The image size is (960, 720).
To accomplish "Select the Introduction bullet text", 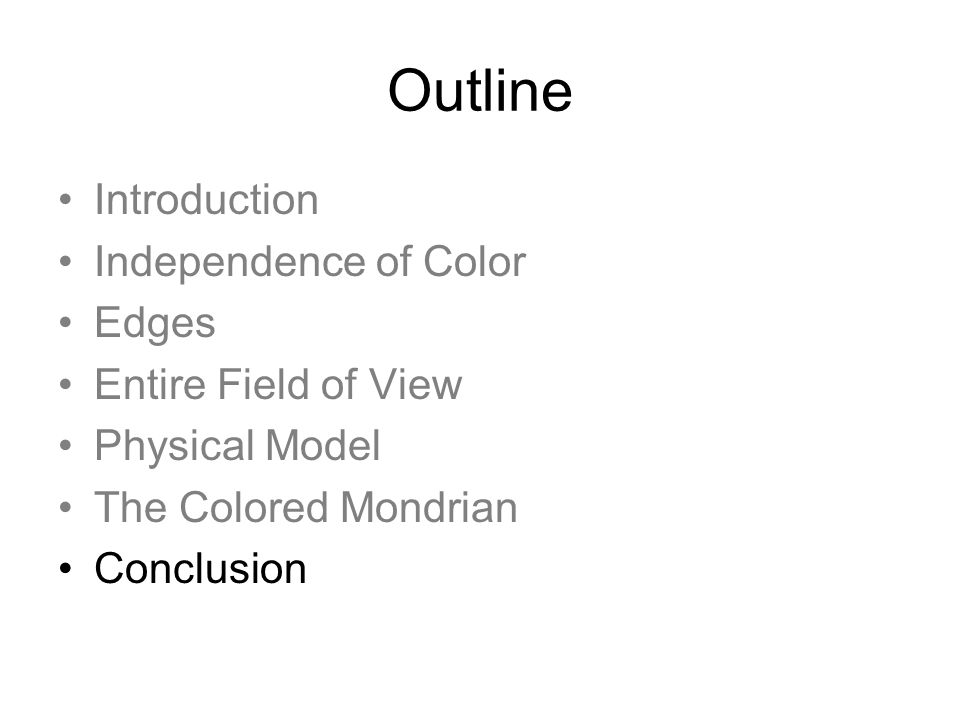I will (206, 200).
